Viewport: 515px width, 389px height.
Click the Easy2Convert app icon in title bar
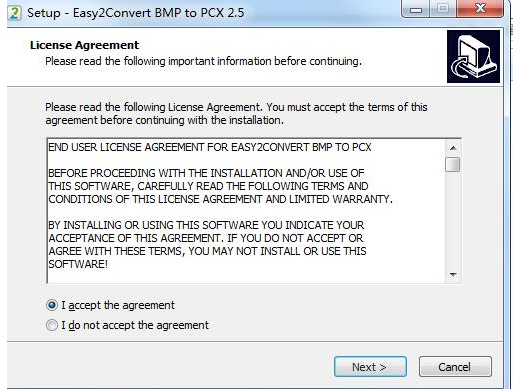(x=14, y=13)
